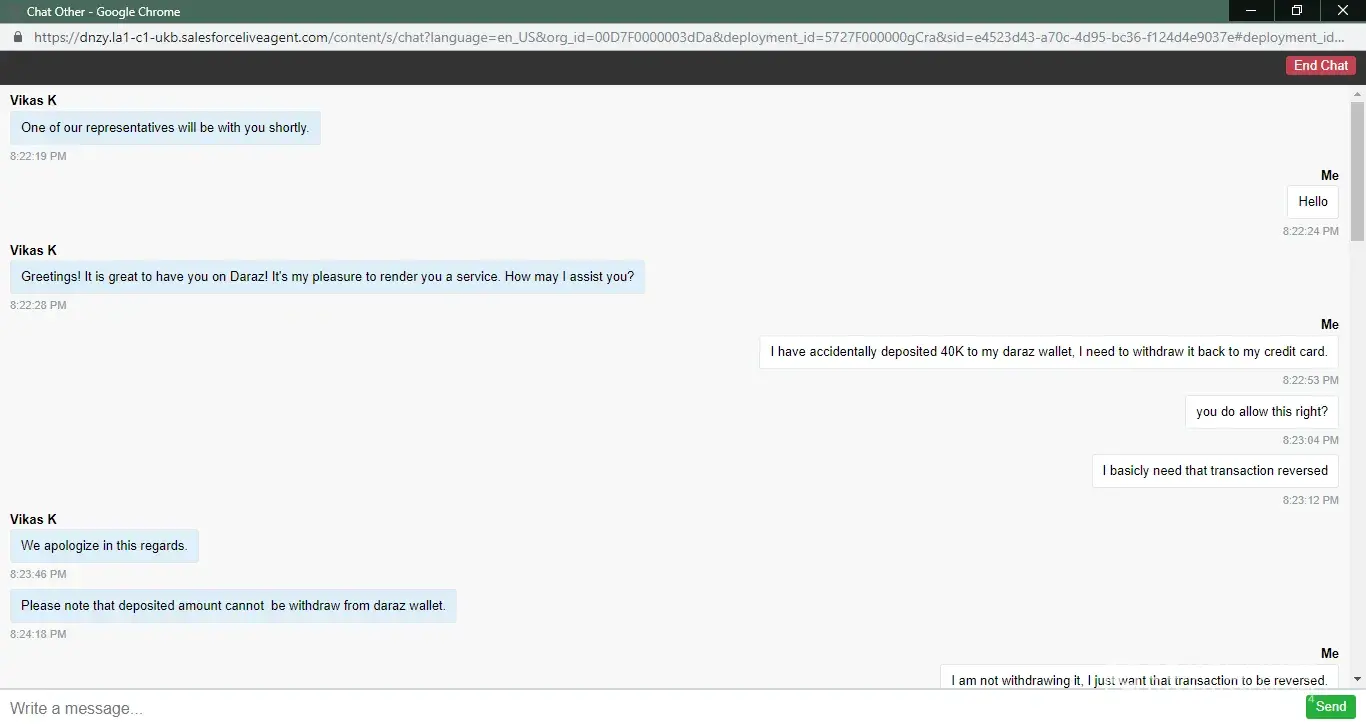
Task: Click the 'accidentally deposited 40K' message bubble
Action: point(1048,352)
